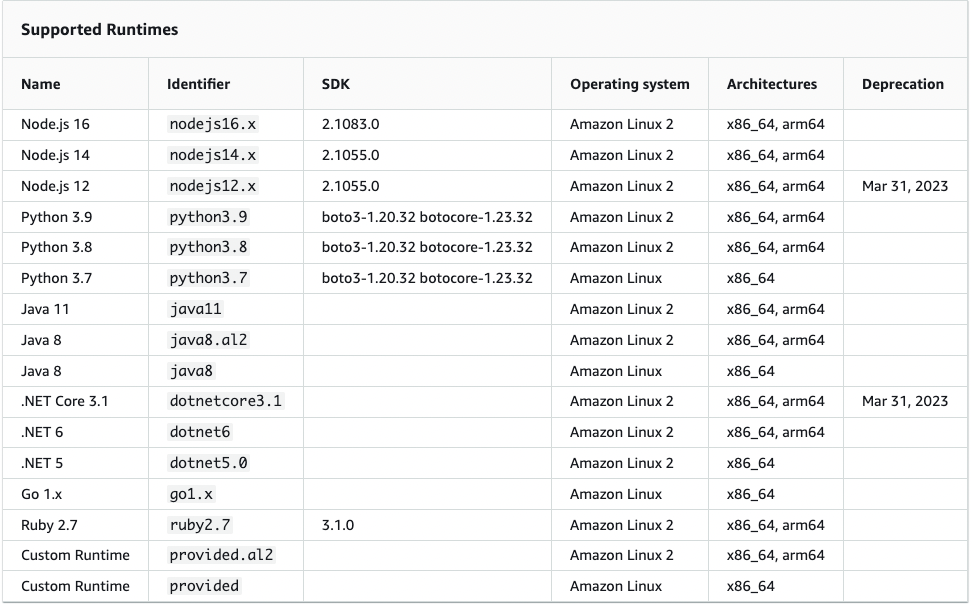Click the go1.x identifier code

[191, 494]
